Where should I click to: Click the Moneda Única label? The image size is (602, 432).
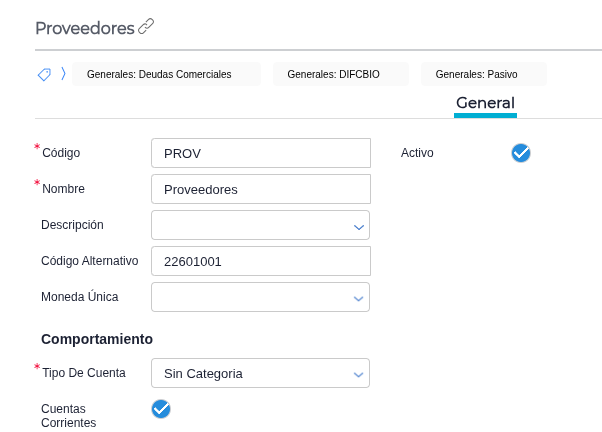pyautogui.click(x=80, y=297)
